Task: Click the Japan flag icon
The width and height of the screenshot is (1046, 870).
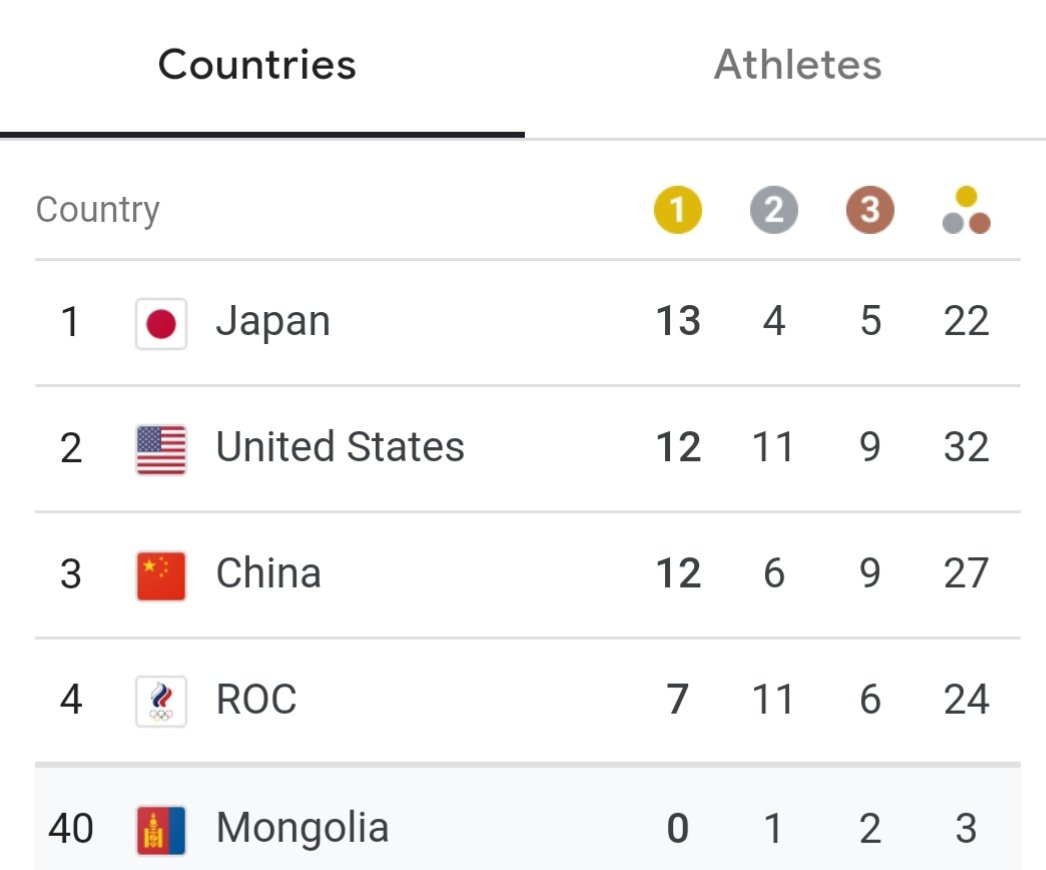Action: 161,324
